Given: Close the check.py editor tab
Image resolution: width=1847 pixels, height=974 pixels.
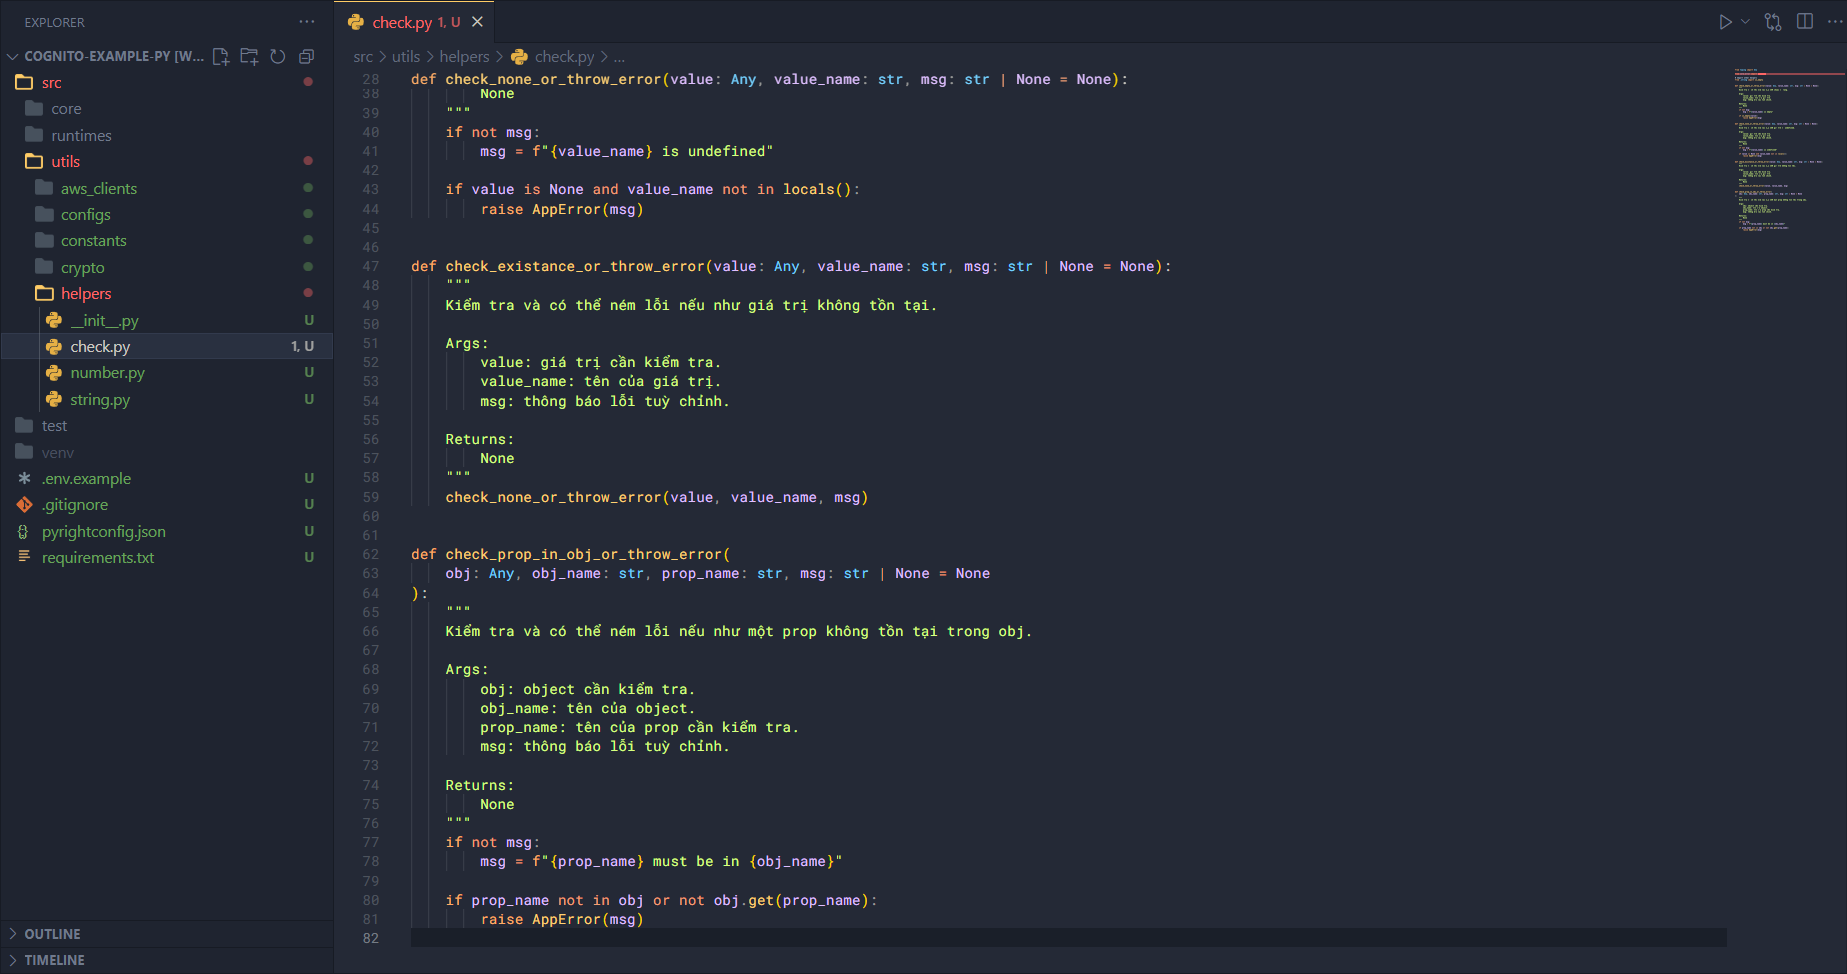Looking at the screenshot, I should 478,22.
